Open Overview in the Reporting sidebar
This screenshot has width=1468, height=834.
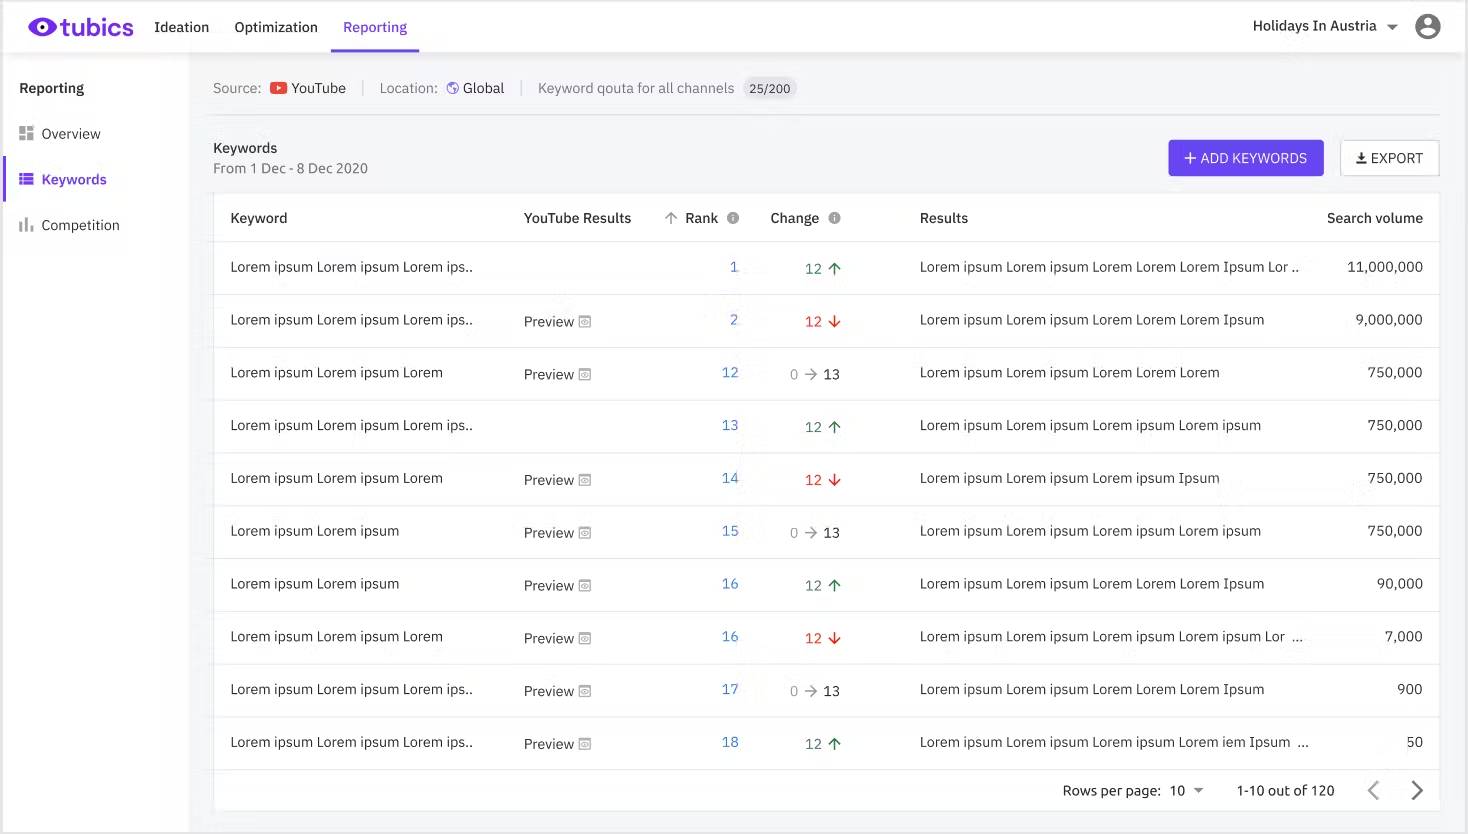(x=70, y=134)
